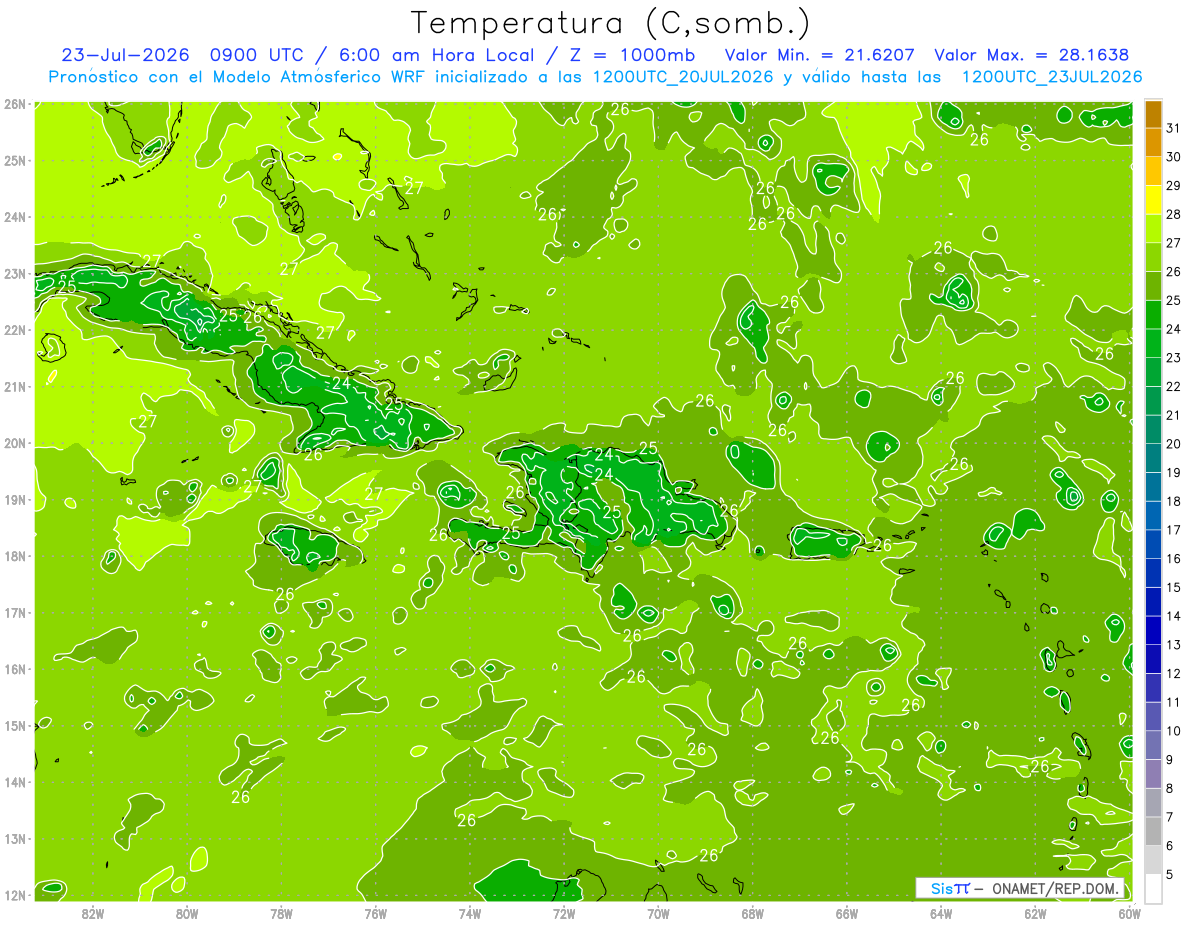This screenshot has height=927, width=1200.
Task: Click the 74W longitude axis label
Action: point(470,914)
